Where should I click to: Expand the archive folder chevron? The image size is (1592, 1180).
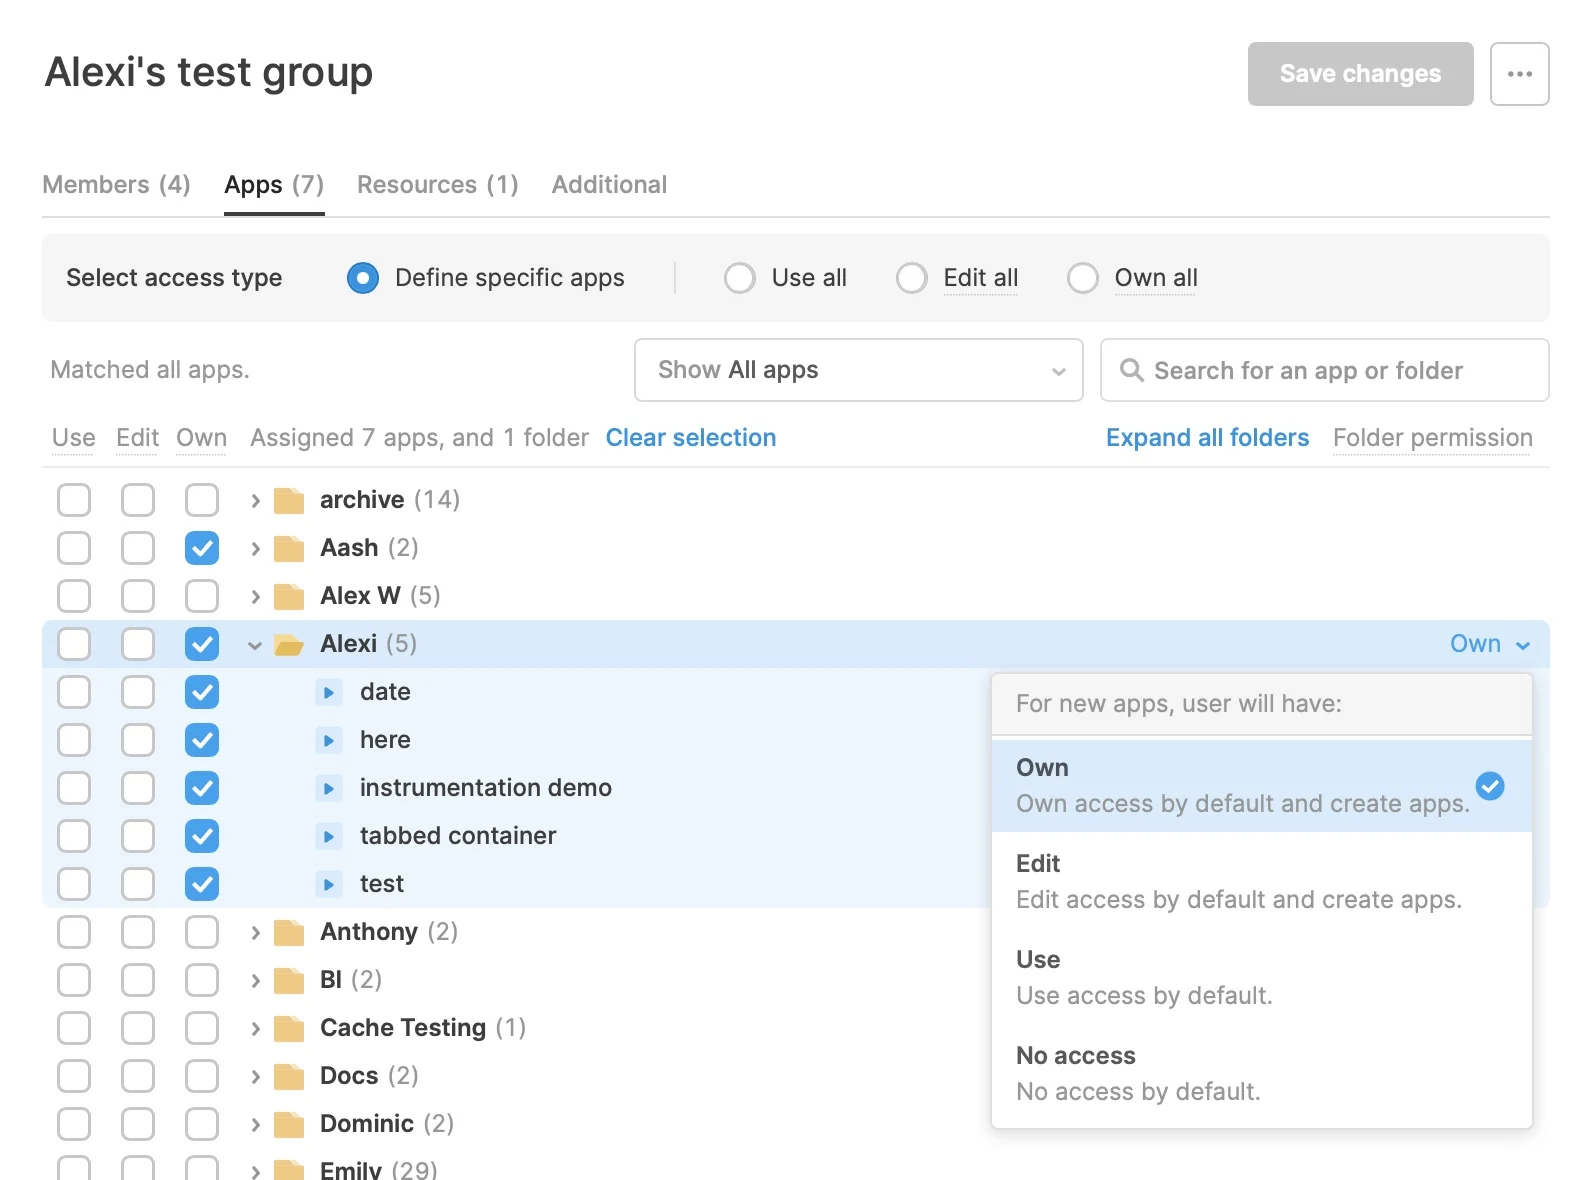pyautogui.click(x=255, y=500)
